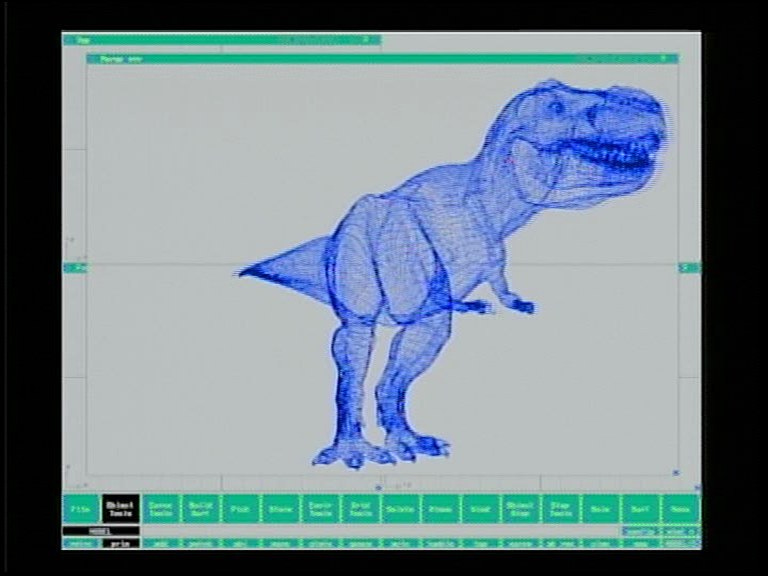This screenshot has height=576, width=768.
Task: Open the Delete menu
Action: 400,509
